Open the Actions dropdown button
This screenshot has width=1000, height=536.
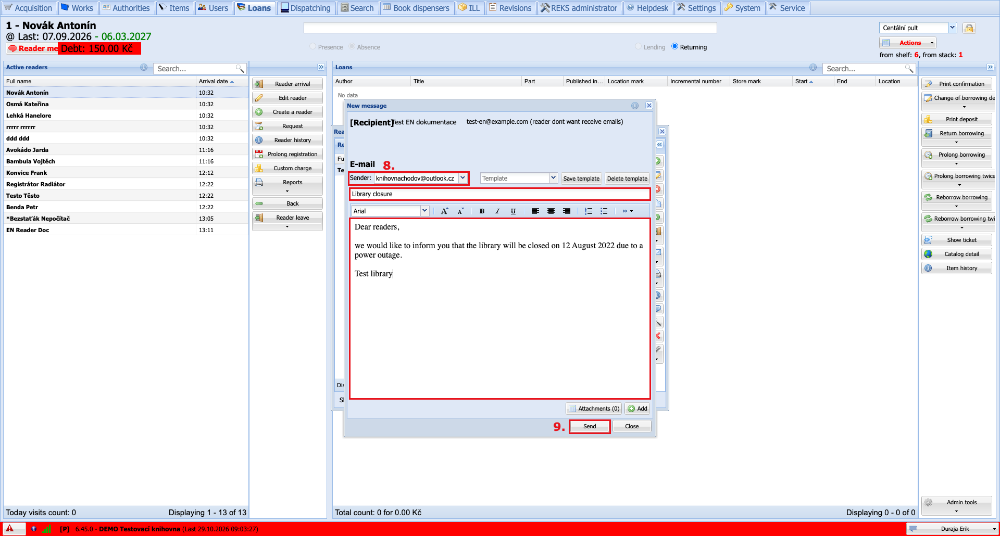(908, 43)
